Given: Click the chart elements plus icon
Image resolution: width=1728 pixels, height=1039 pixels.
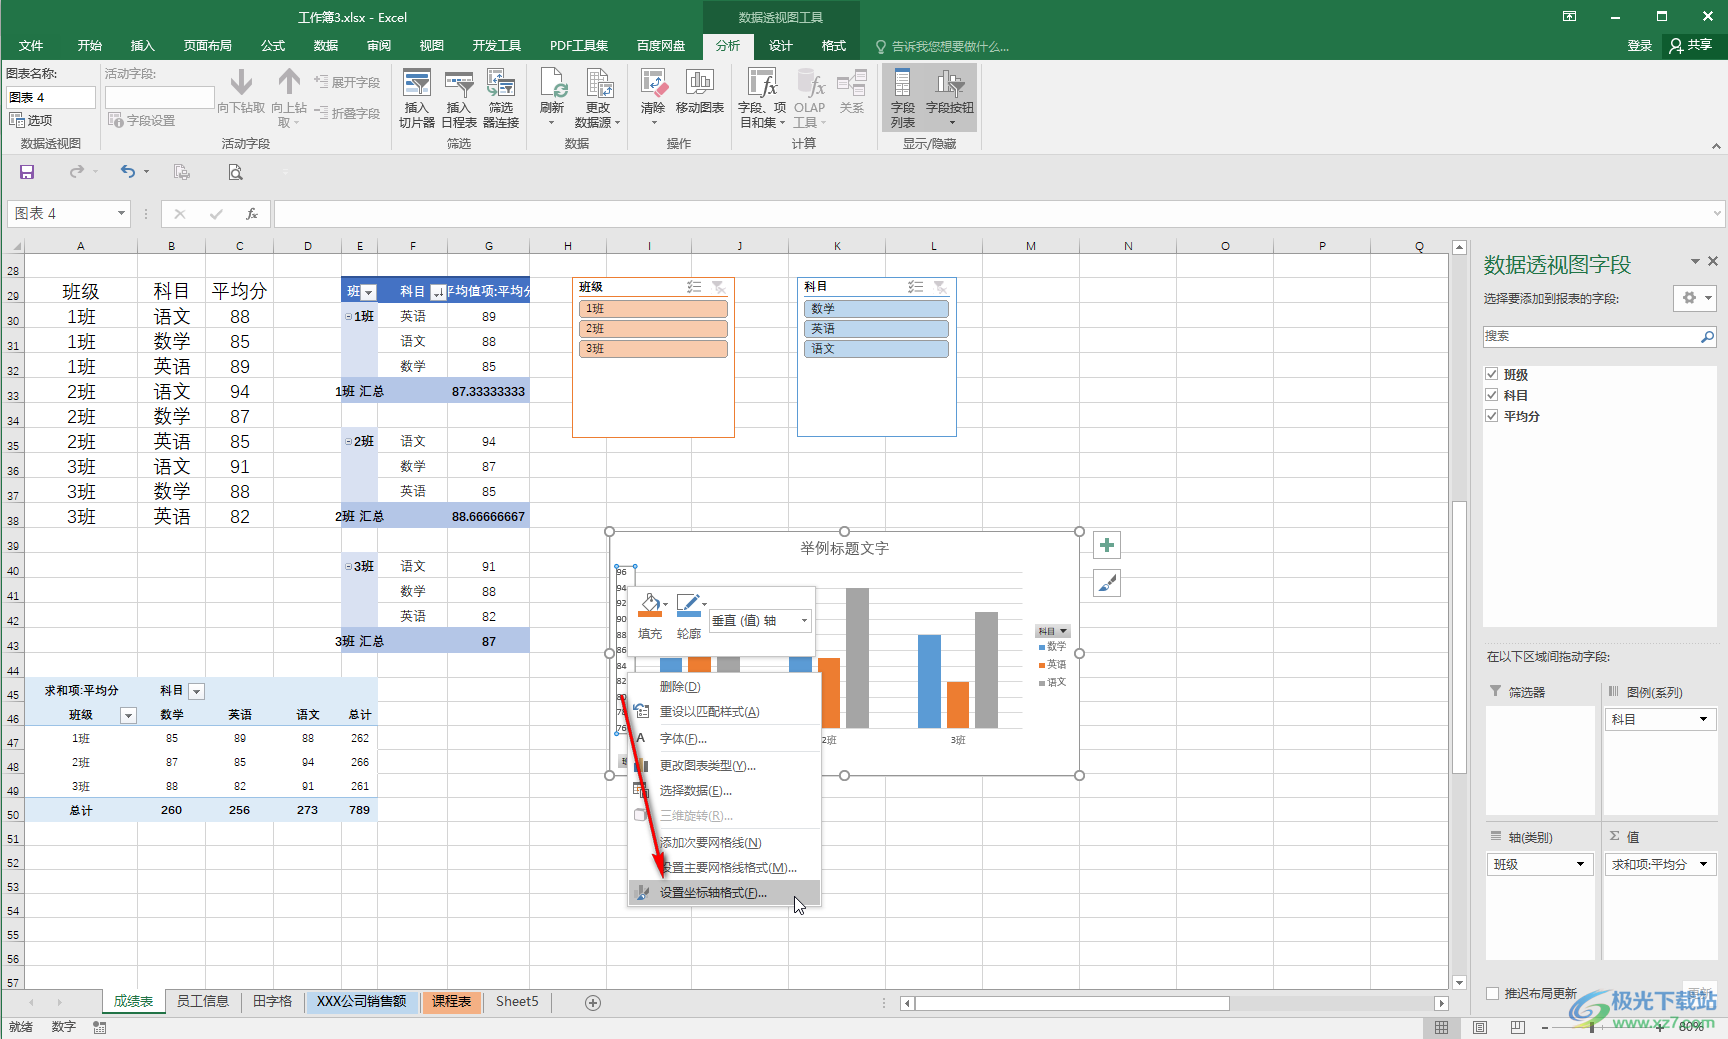Looking at the screenshot, I should click(x=1107, y=545).
